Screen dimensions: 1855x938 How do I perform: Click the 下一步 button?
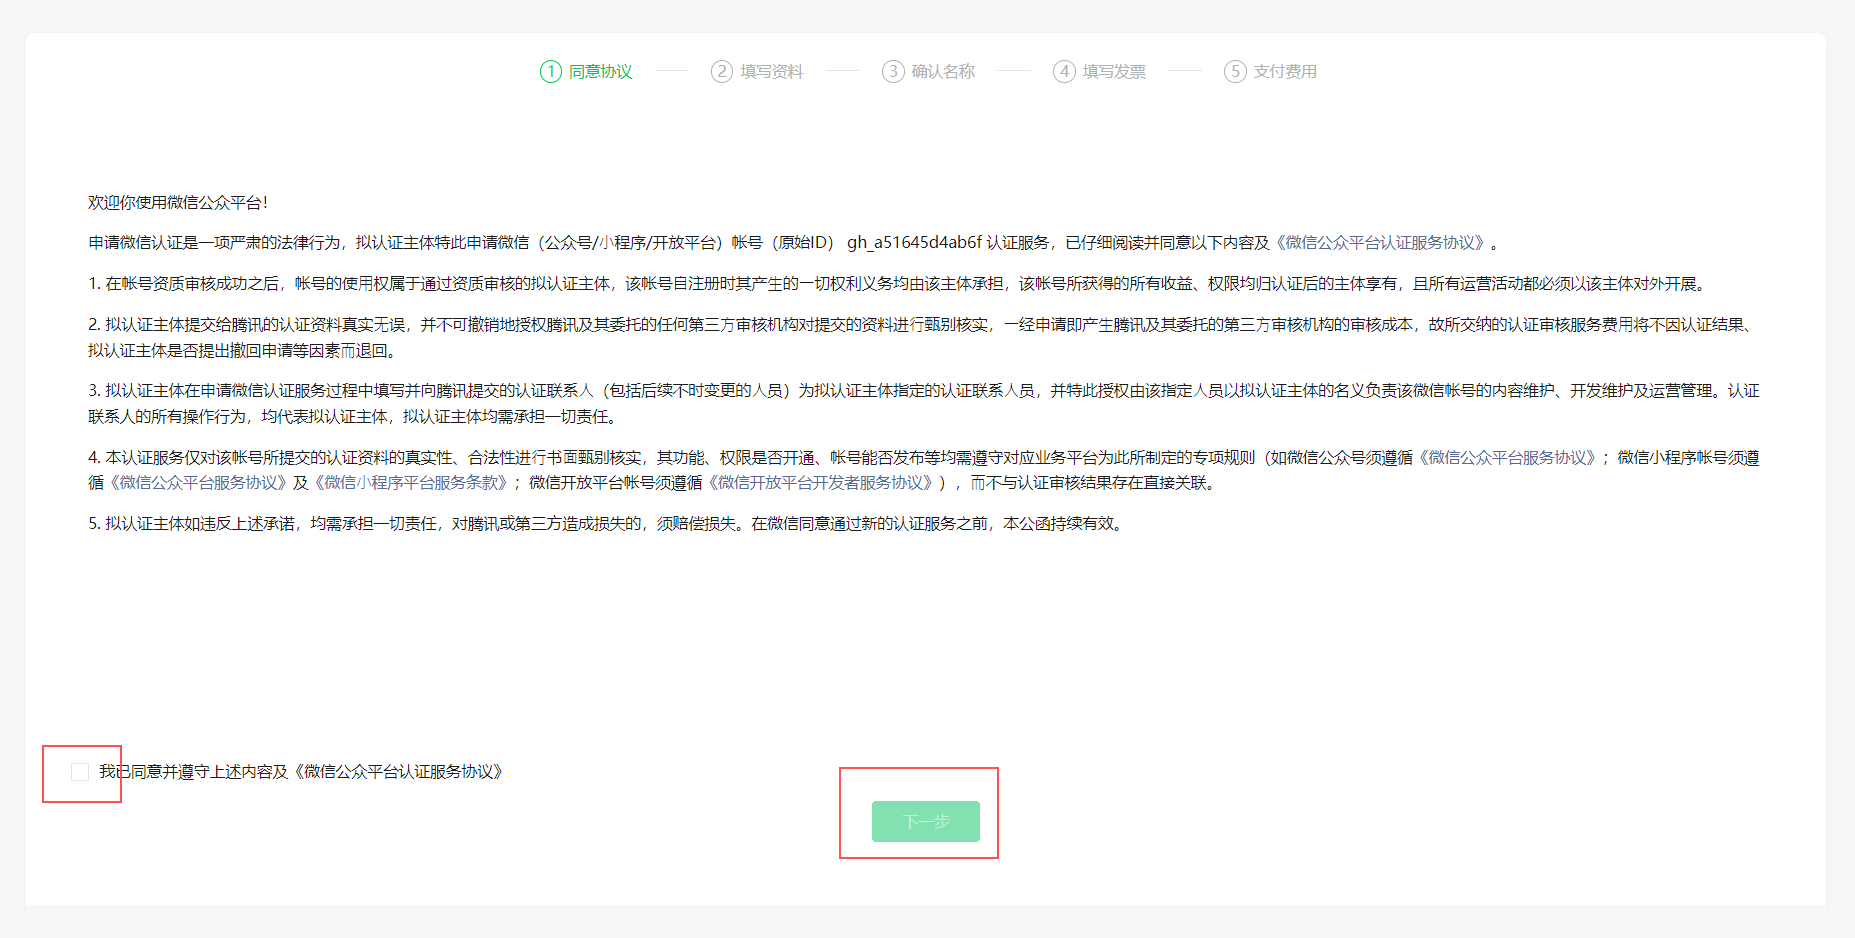pos(926,822)
